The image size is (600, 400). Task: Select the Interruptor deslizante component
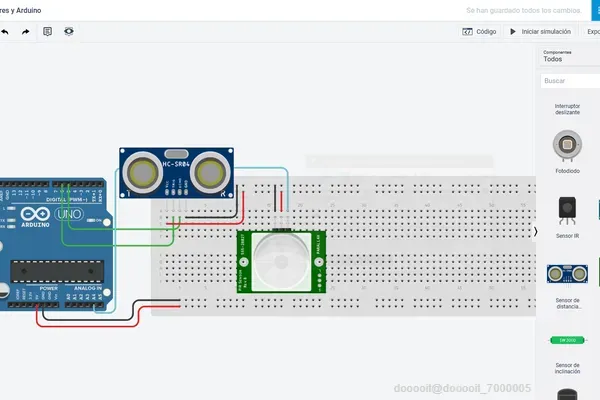[567, 109]
